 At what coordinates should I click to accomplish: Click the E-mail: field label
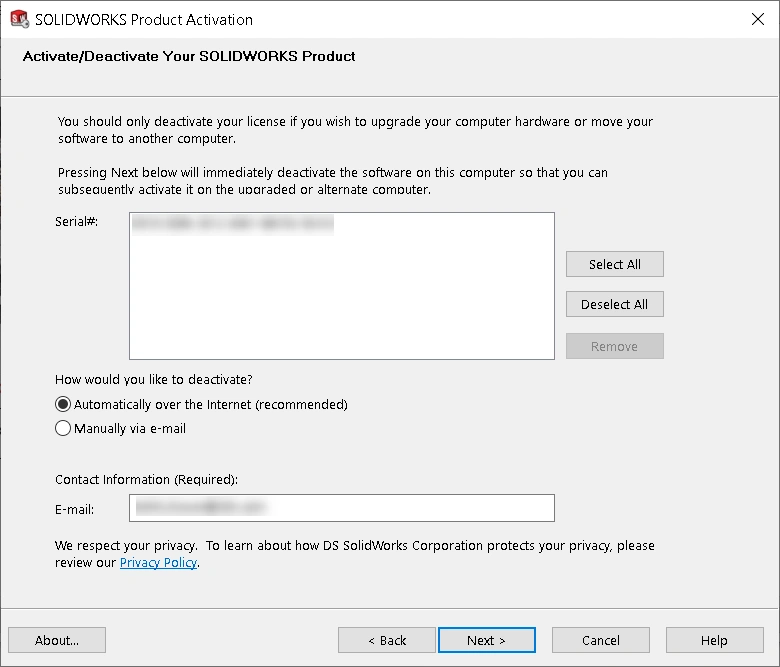pos(75,510)
